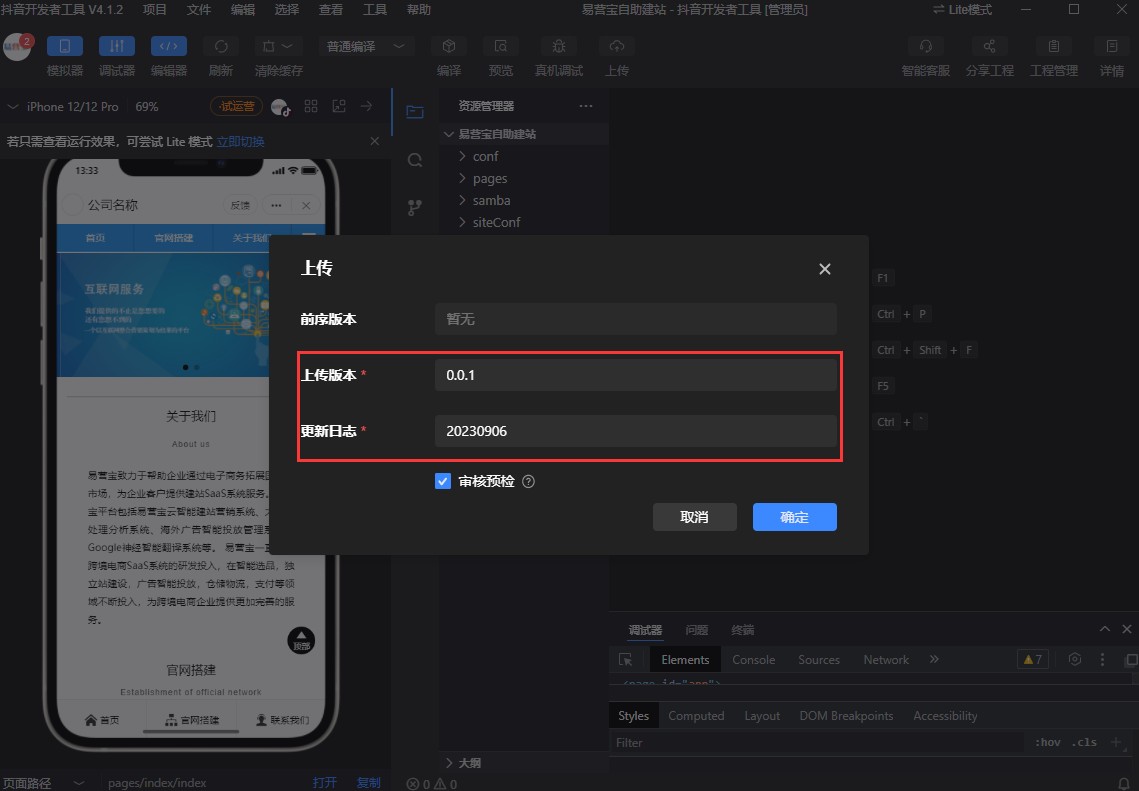The width and height of the screenshot is (1139, 791).
Task: Expand the siteConf folder
Action: point(524,222)
